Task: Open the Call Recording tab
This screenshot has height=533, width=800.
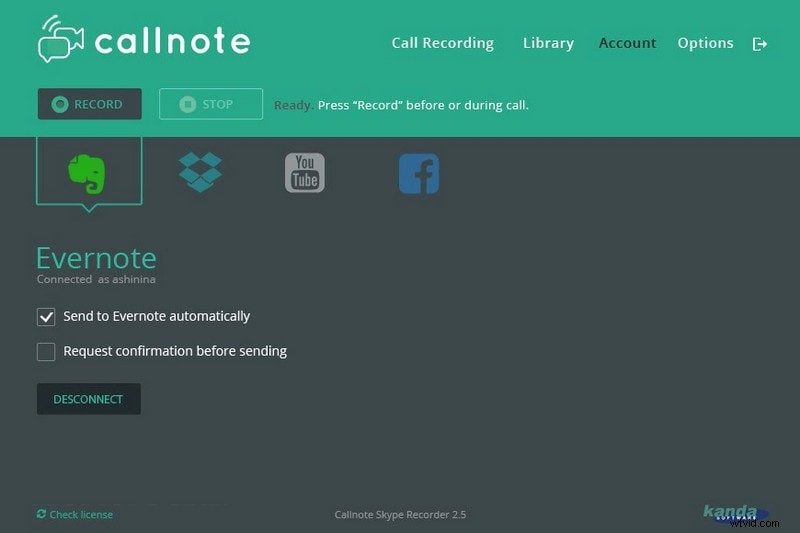Action: pyautogui.click(x=442, y=43)
